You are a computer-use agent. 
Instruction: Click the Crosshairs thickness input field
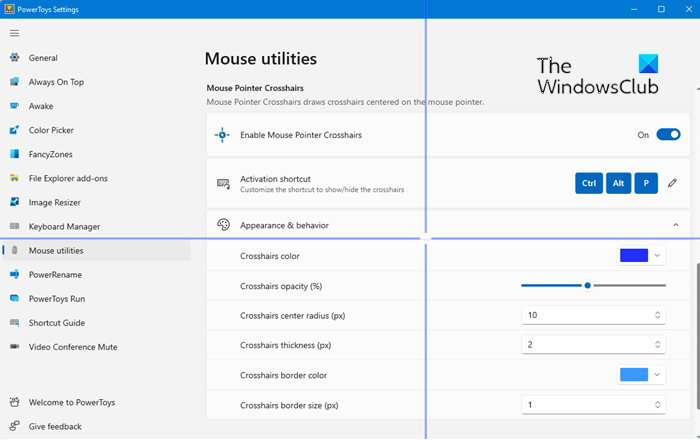(585, 345)
